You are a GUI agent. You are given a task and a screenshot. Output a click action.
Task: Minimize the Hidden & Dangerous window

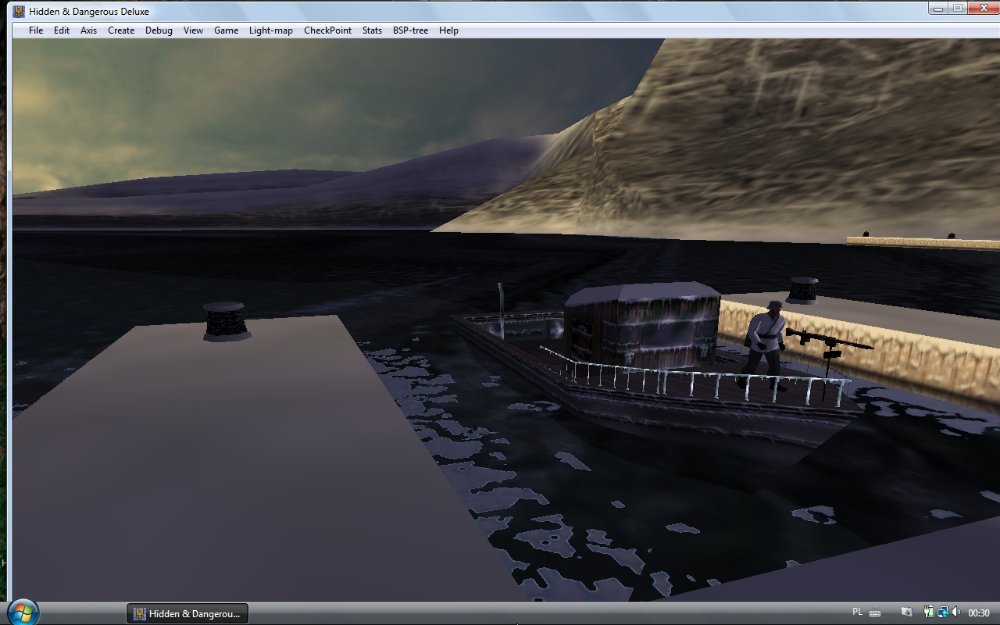937,8
